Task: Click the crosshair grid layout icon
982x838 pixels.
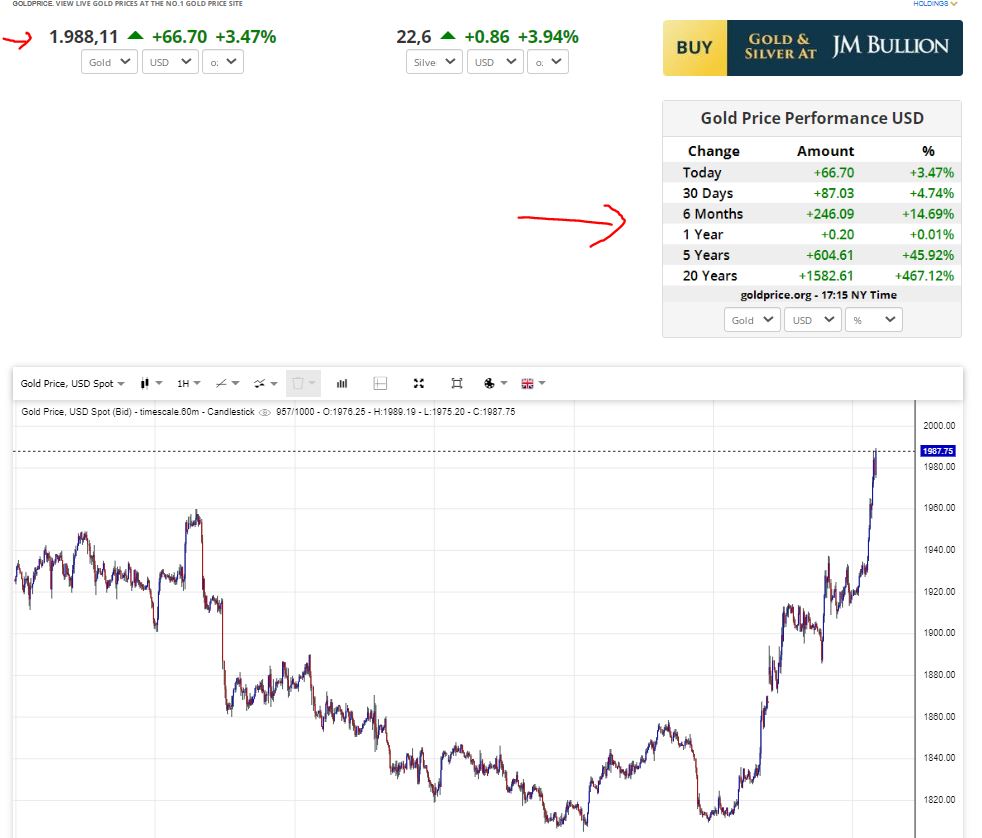Action: click(380, 383)
